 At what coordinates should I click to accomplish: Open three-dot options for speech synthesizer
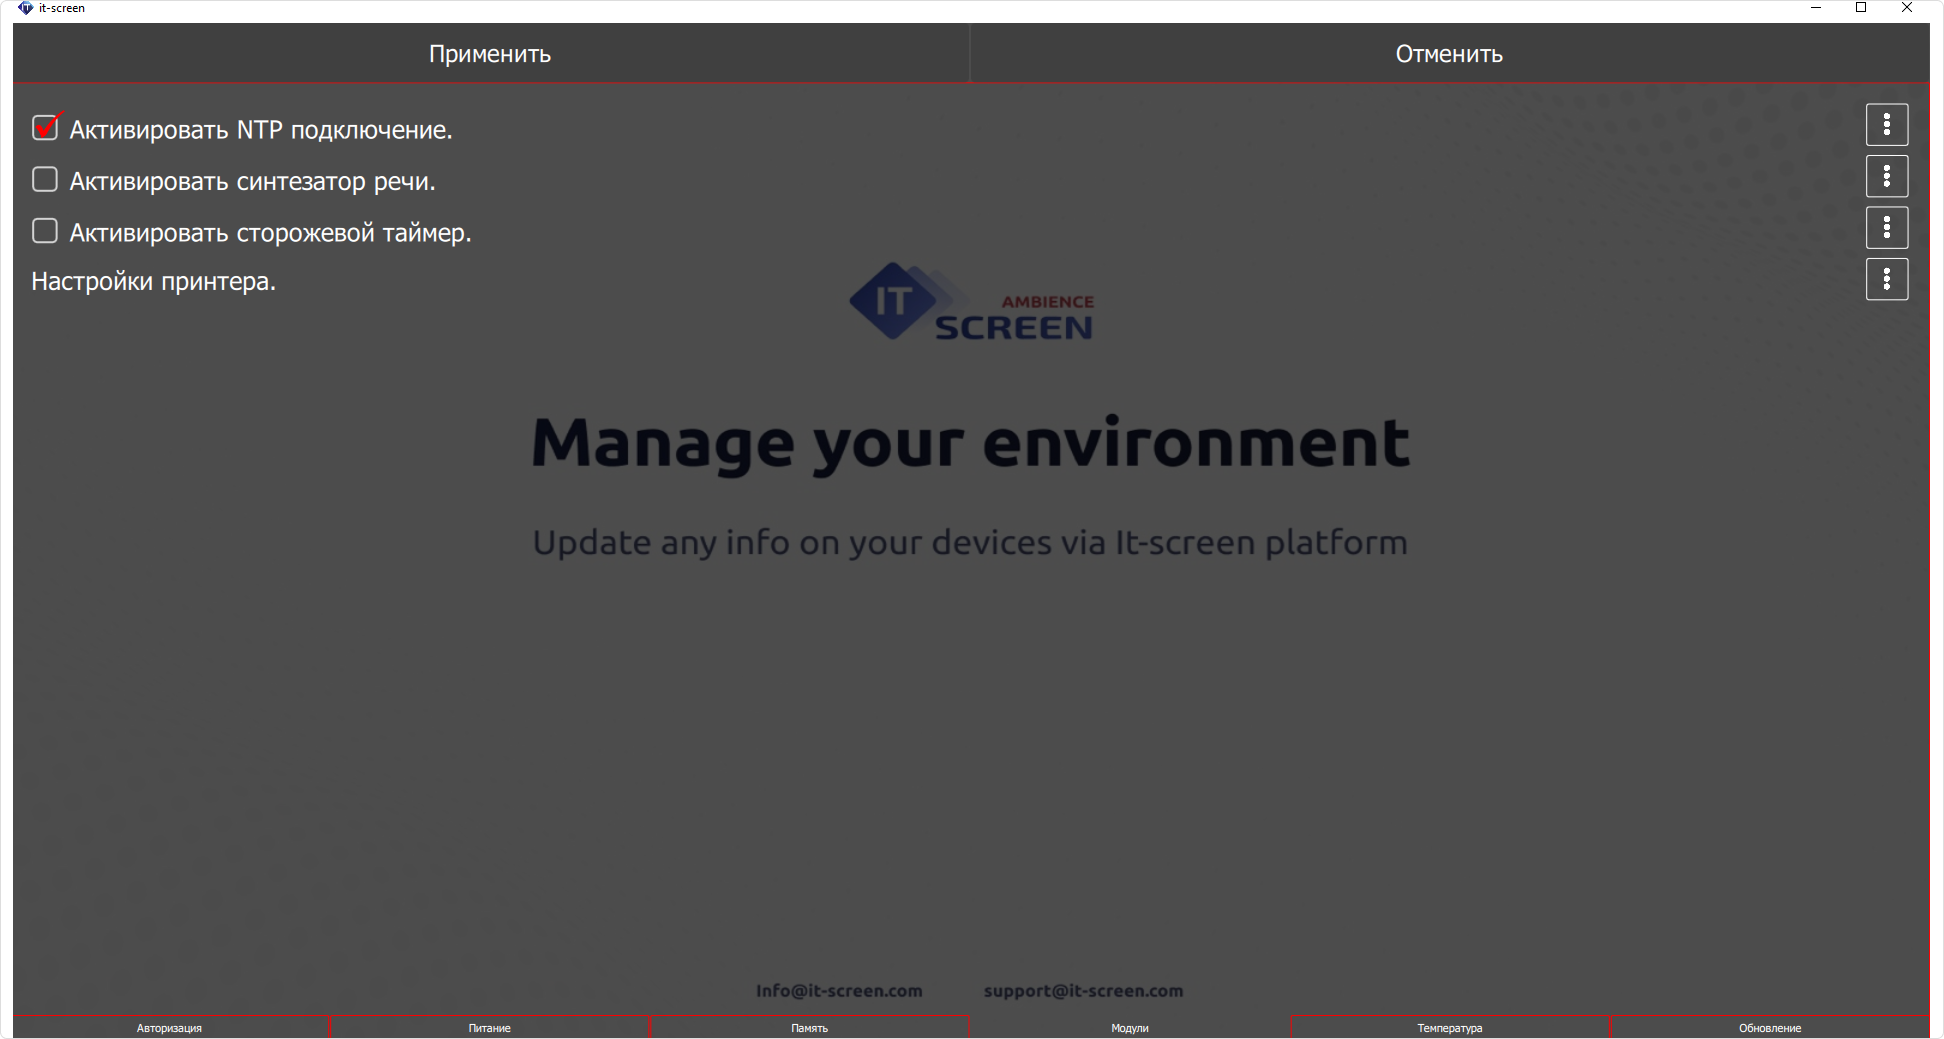[x=1886, y=177]
